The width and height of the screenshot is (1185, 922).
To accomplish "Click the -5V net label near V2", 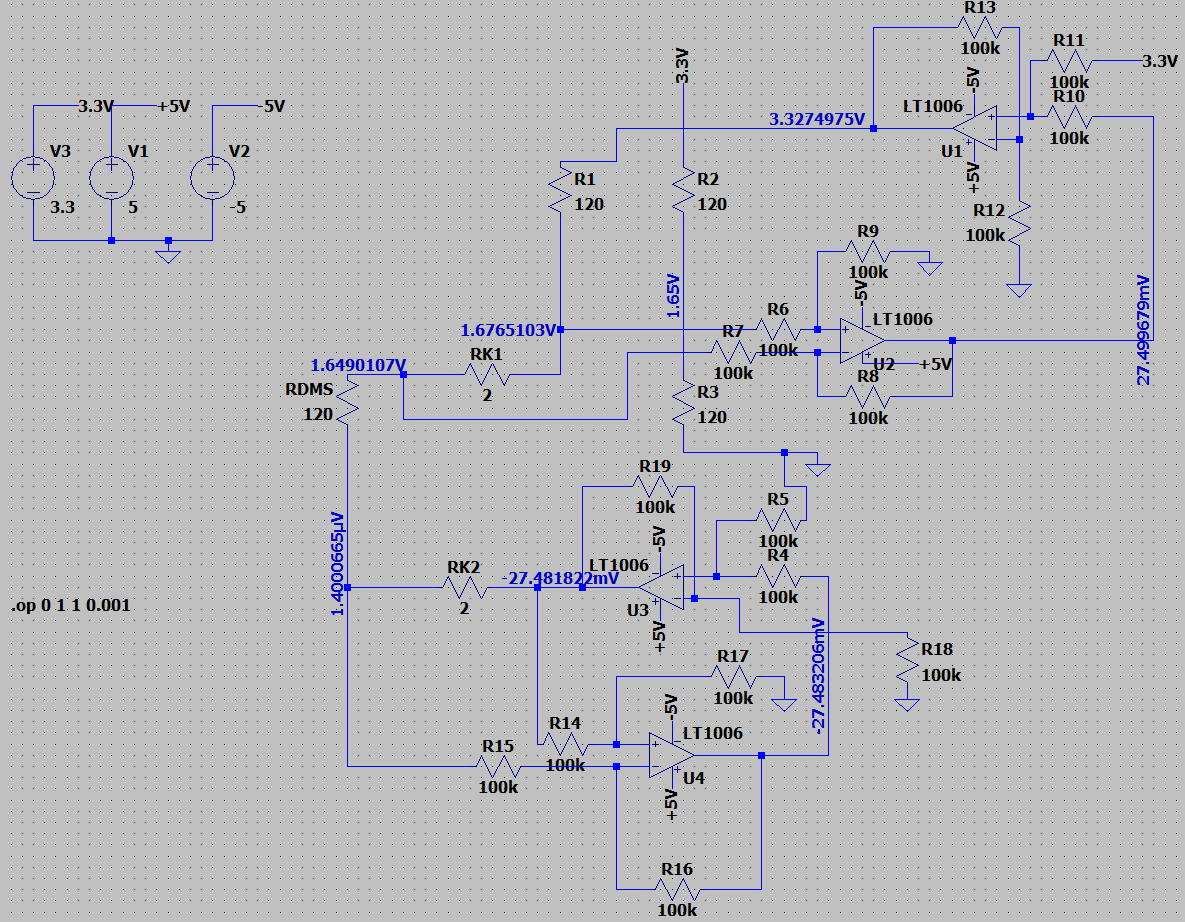I will pyautogui.click(x=271, y=107).
